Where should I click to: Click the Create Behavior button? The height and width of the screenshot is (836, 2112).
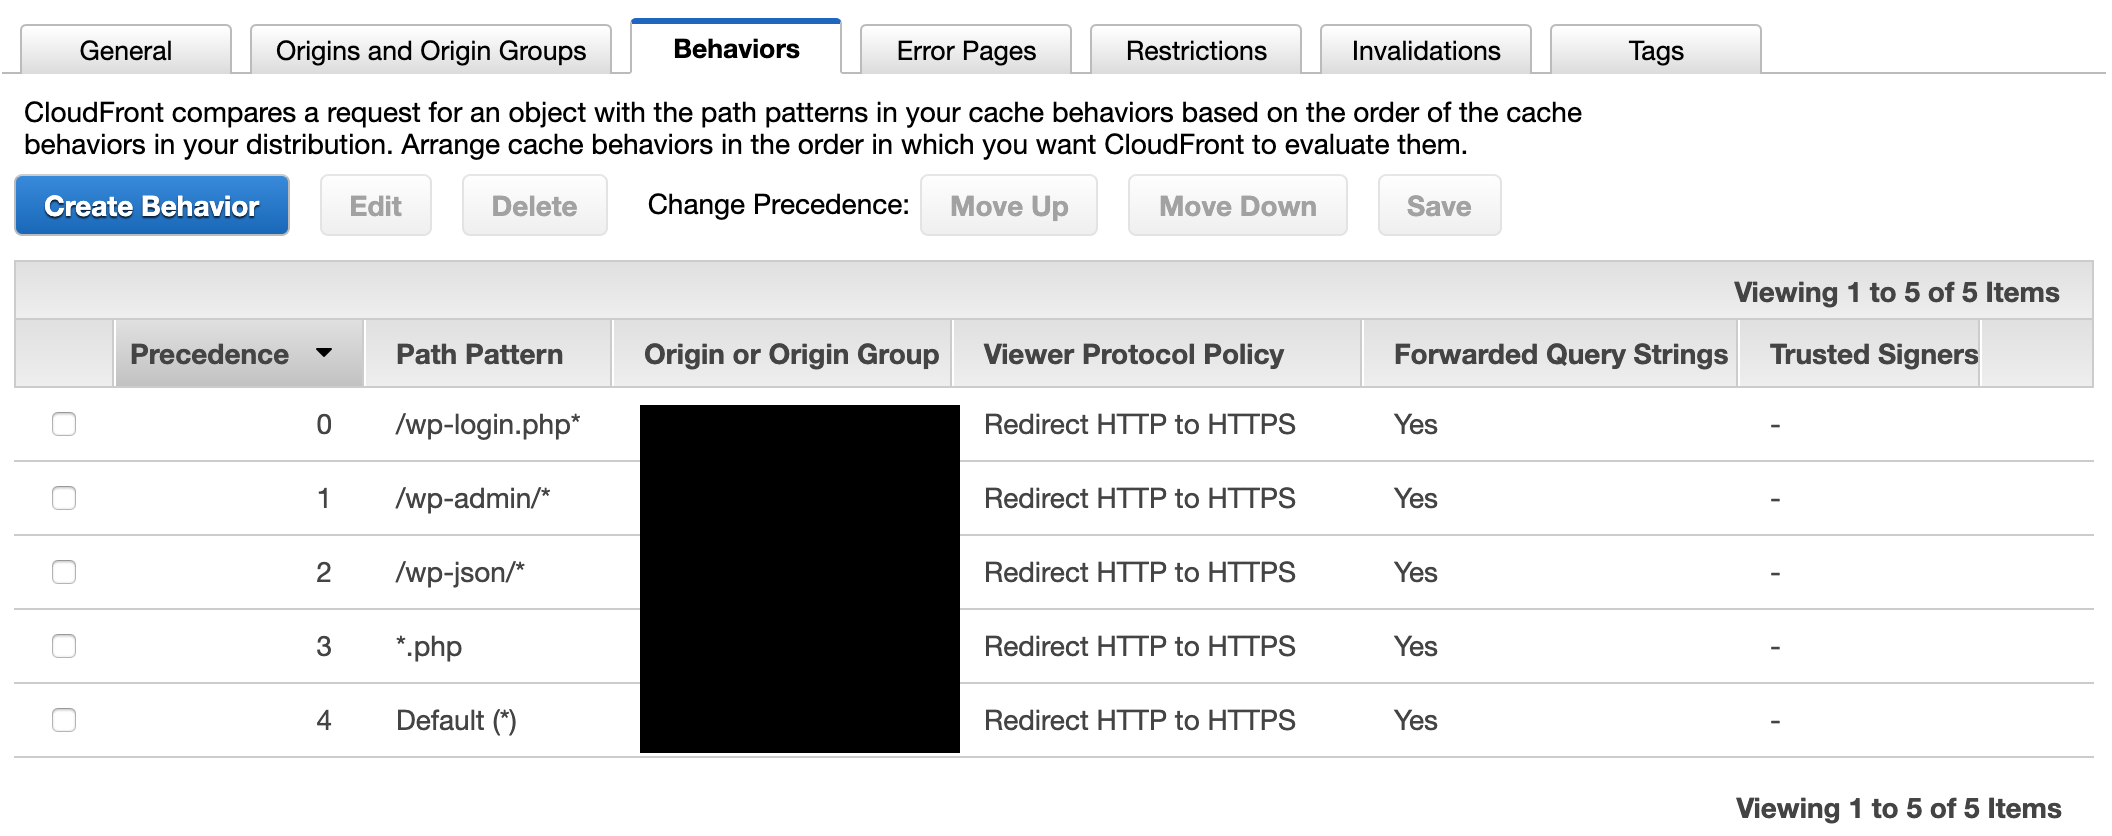[152, 206]
